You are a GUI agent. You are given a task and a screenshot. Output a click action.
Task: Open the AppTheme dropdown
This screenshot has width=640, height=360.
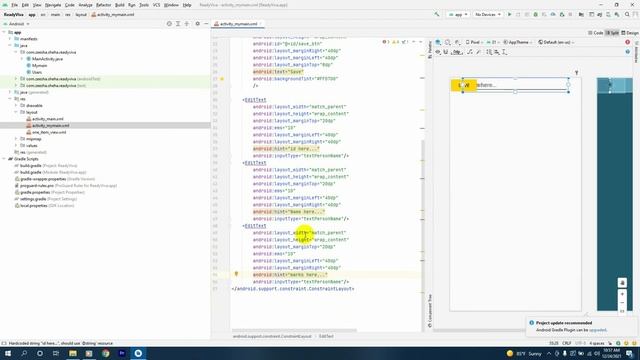(x=518, y=42)
